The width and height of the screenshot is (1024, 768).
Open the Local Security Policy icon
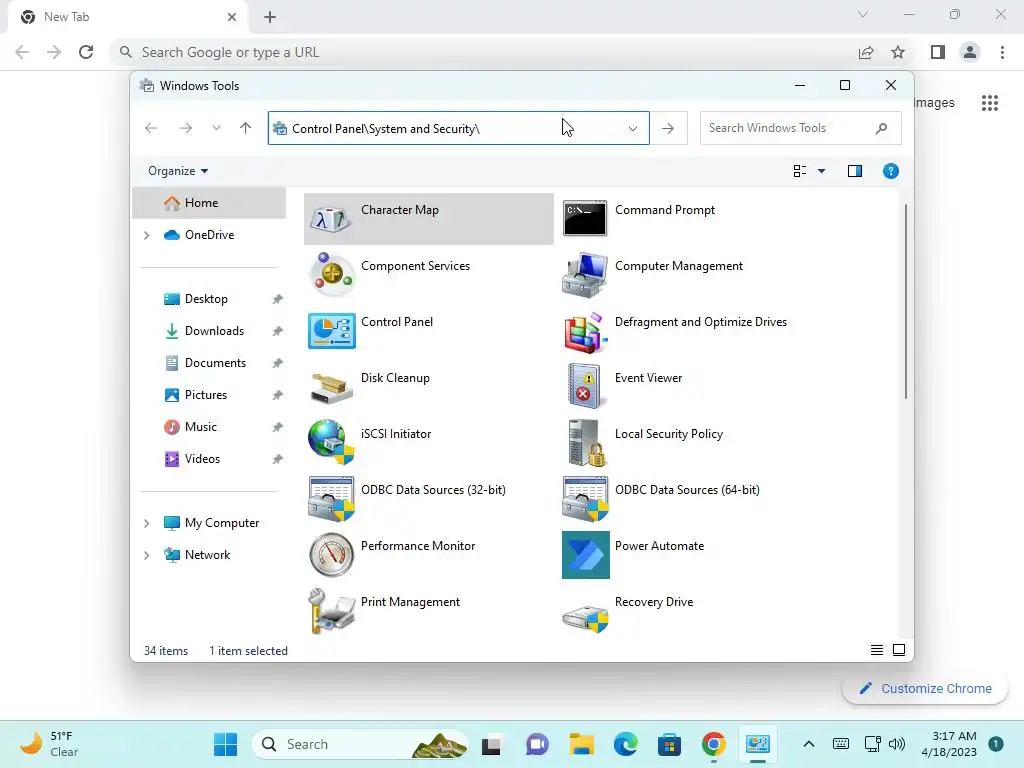click(586, 443)
